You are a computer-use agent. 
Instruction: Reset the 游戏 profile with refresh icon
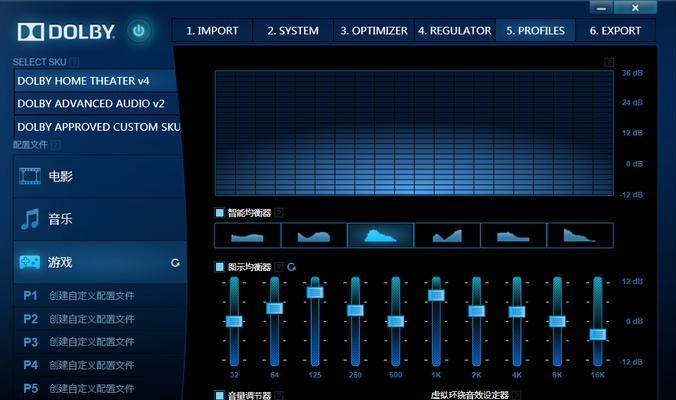point(175,262)
